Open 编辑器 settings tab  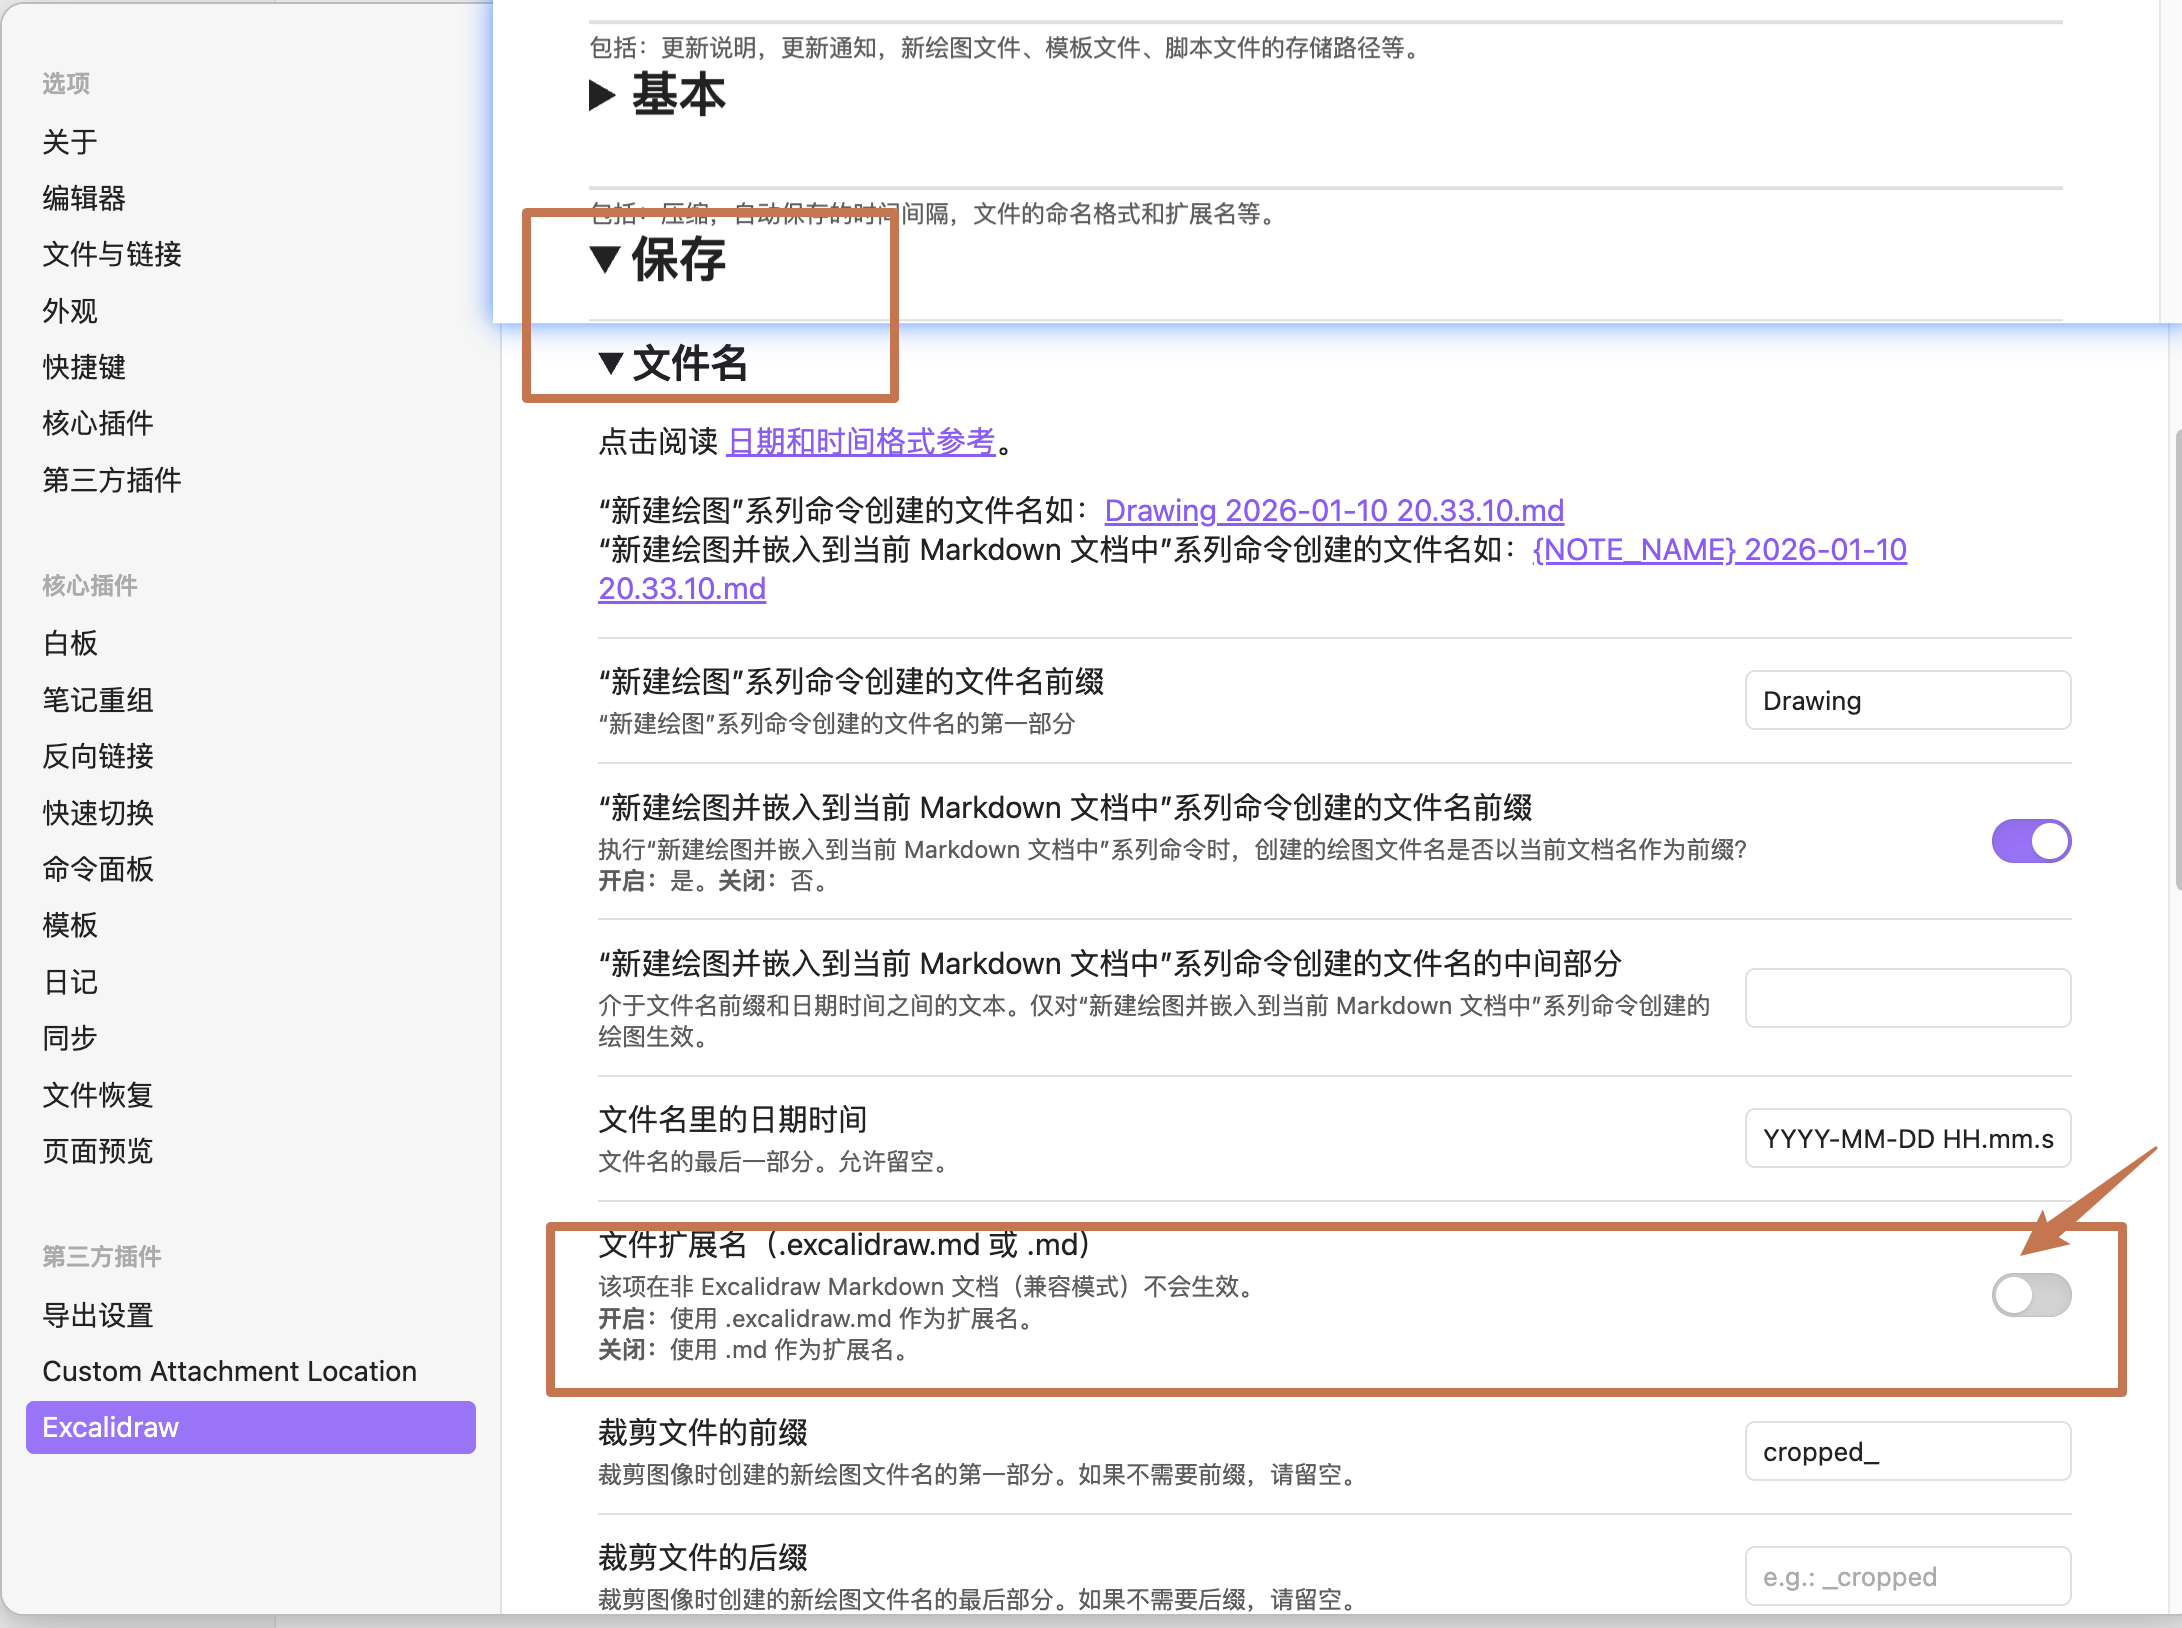(x=84, y=198)
